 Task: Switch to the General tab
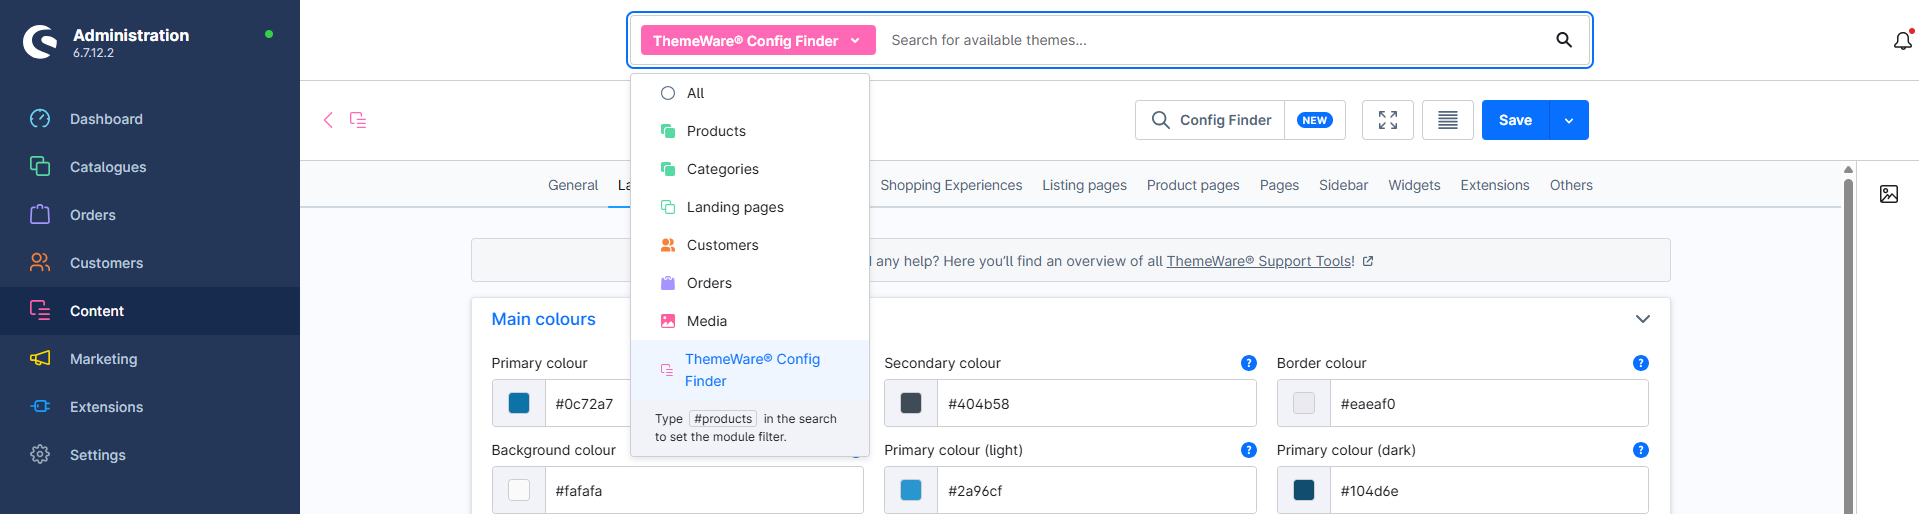click(573, 185)
